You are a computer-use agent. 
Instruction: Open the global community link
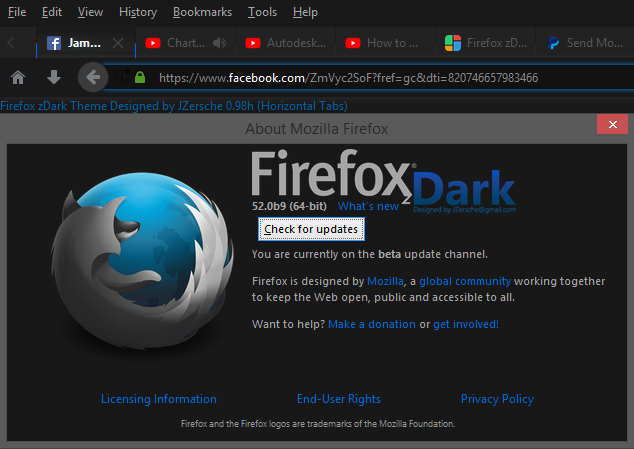pyautogui.click(x=465, y=281)
